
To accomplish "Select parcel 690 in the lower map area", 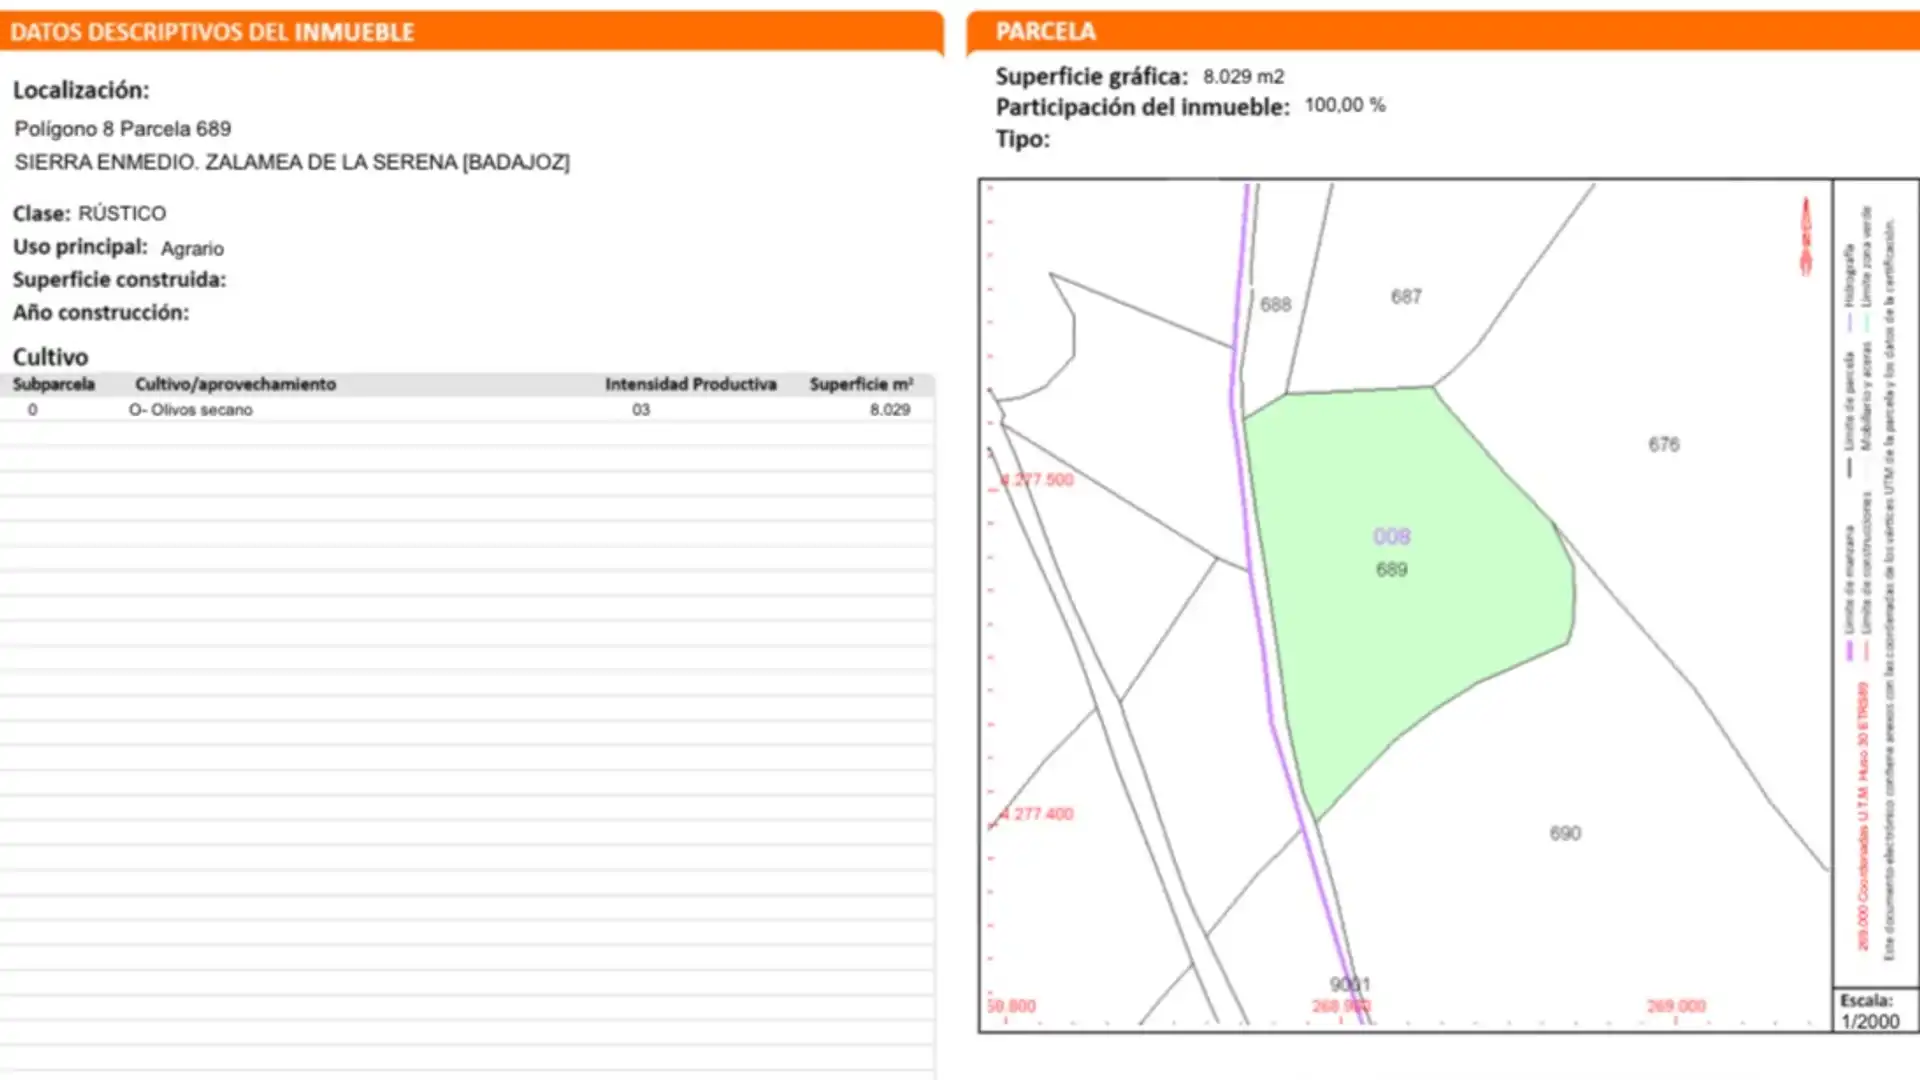I will click(x=1565, y=832).
